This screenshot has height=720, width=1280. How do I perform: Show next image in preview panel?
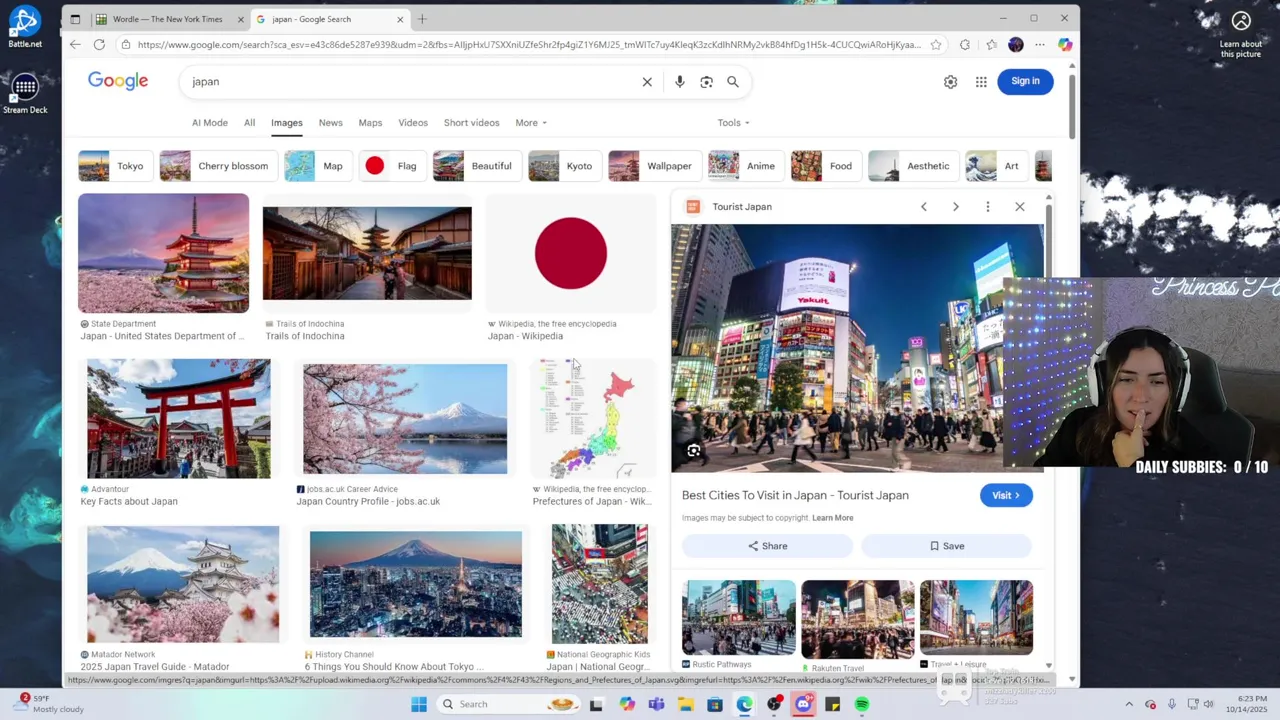tap(956, 207)
